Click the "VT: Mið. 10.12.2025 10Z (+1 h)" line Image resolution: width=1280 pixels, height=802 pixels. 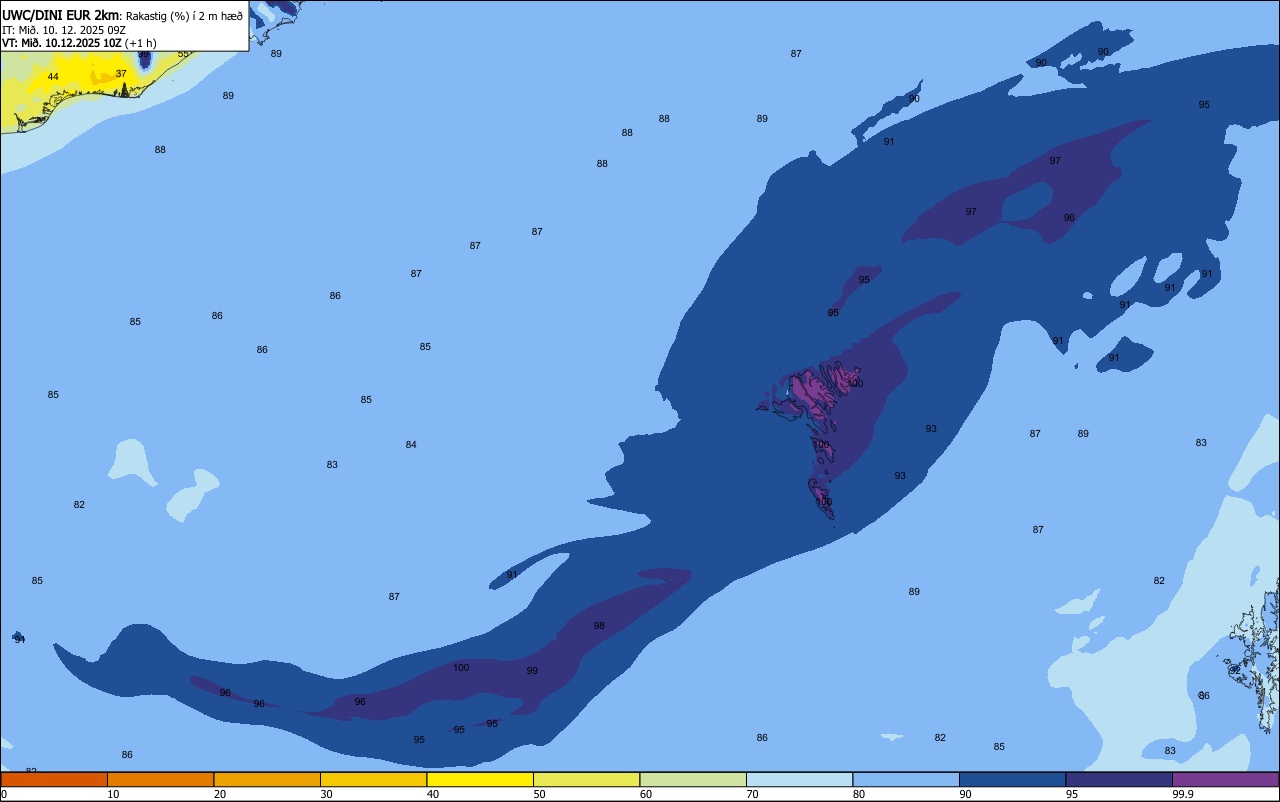tap(79, 43)
